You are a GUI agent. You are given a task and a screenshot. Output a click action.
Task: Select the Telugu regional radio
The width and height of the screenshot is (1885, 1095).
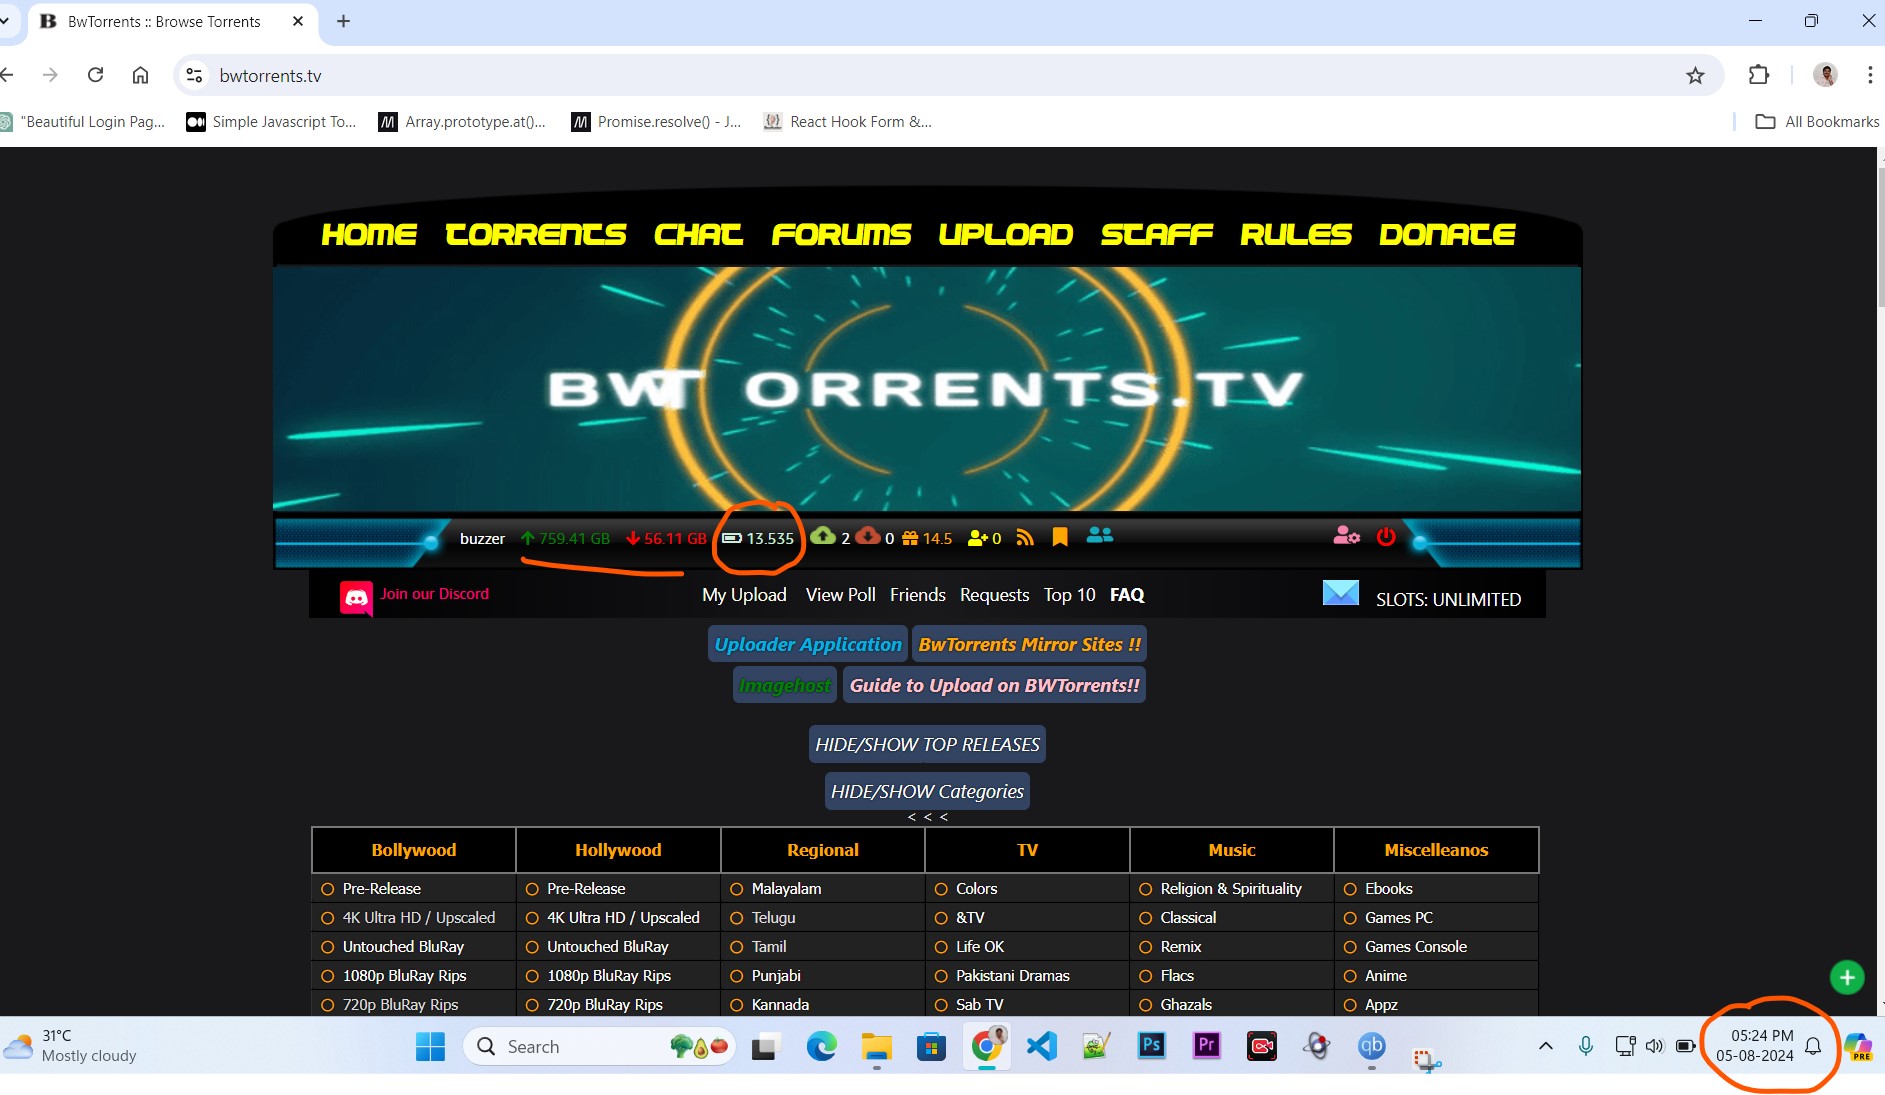pos(737,918)
